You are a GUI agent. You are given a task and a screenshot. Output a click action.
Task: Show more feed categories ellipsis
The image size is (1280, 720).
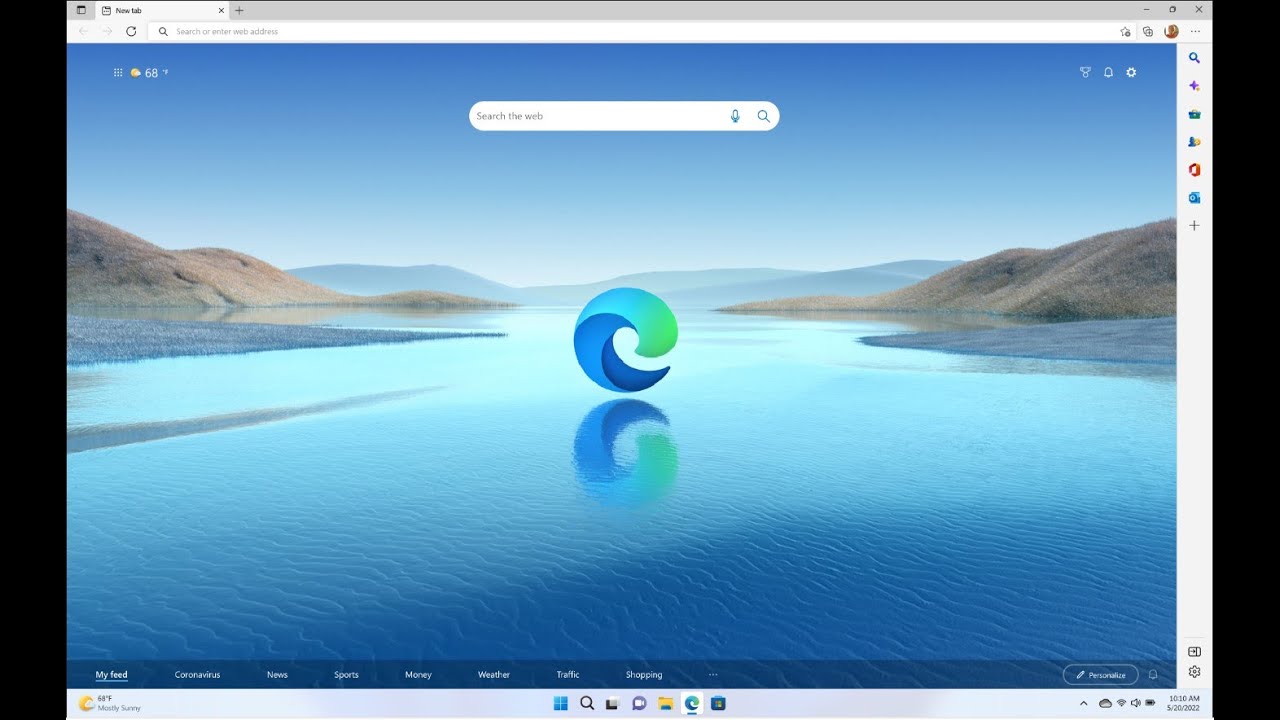point(713,675)
